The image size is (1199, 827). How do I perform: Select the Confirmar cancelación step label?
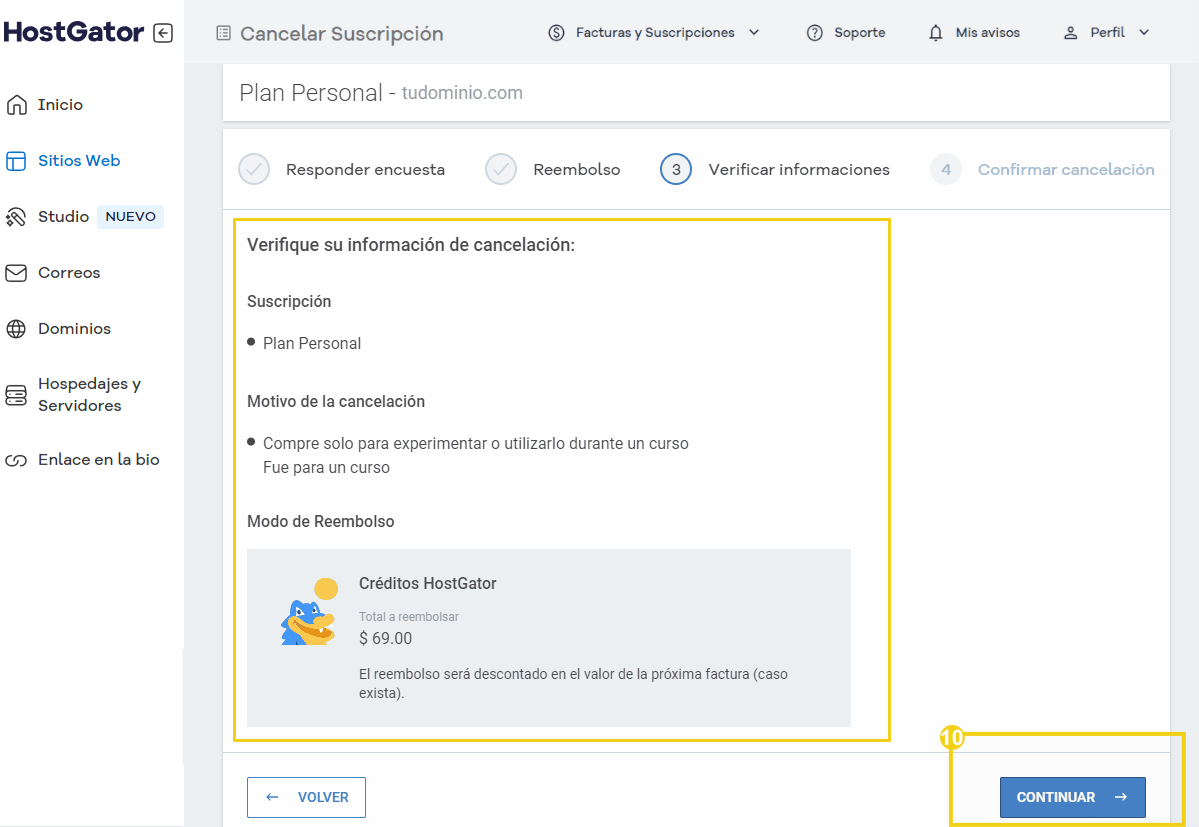click(1066, 170)
